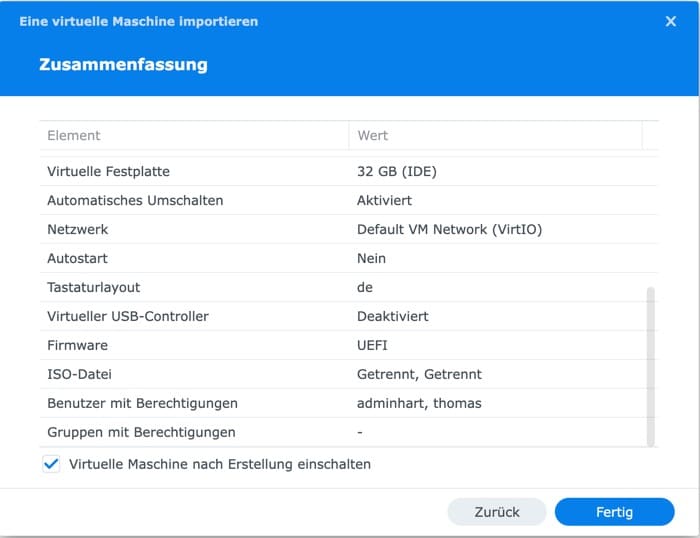Toggle 'Virtuelle Maschine nach Erstellung einschalten' checkbox

tap(52, 464)
